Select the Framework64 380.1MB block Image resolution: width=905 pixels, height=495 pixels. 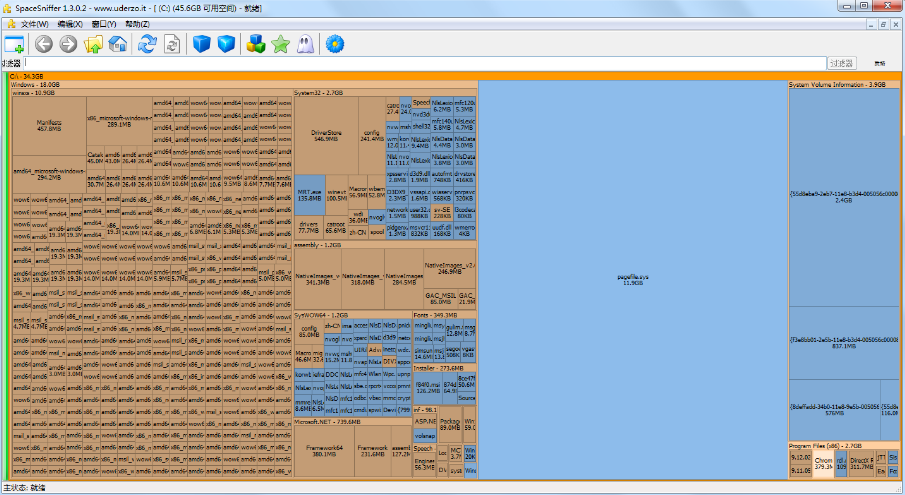pos(324,451)
